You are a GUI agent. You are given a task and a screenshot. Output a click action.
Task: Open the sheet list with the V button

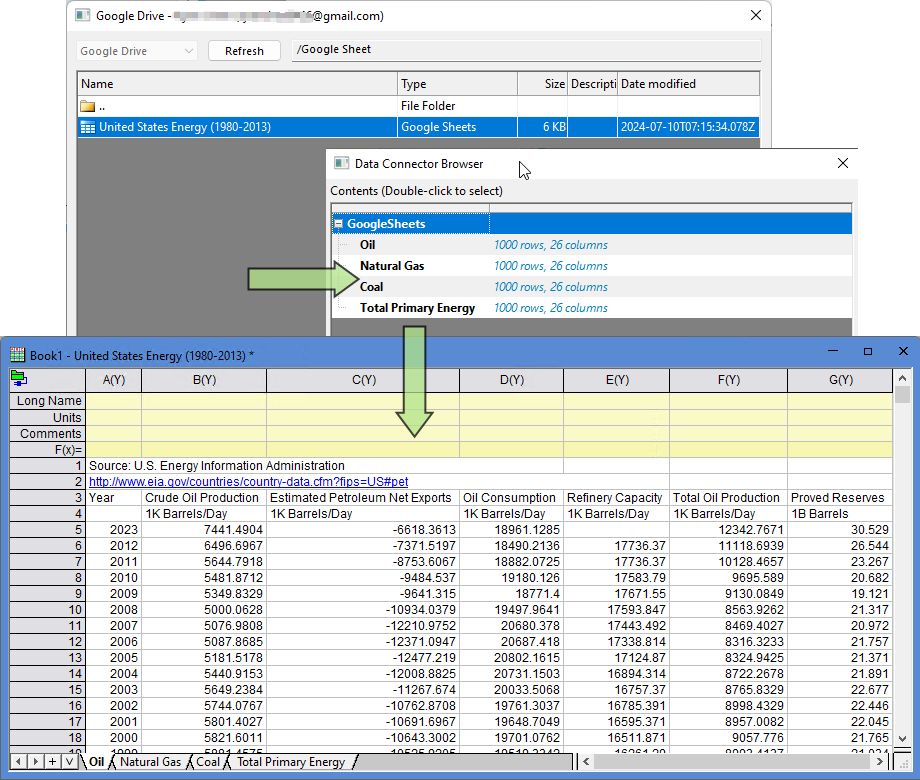click(69, 761)
